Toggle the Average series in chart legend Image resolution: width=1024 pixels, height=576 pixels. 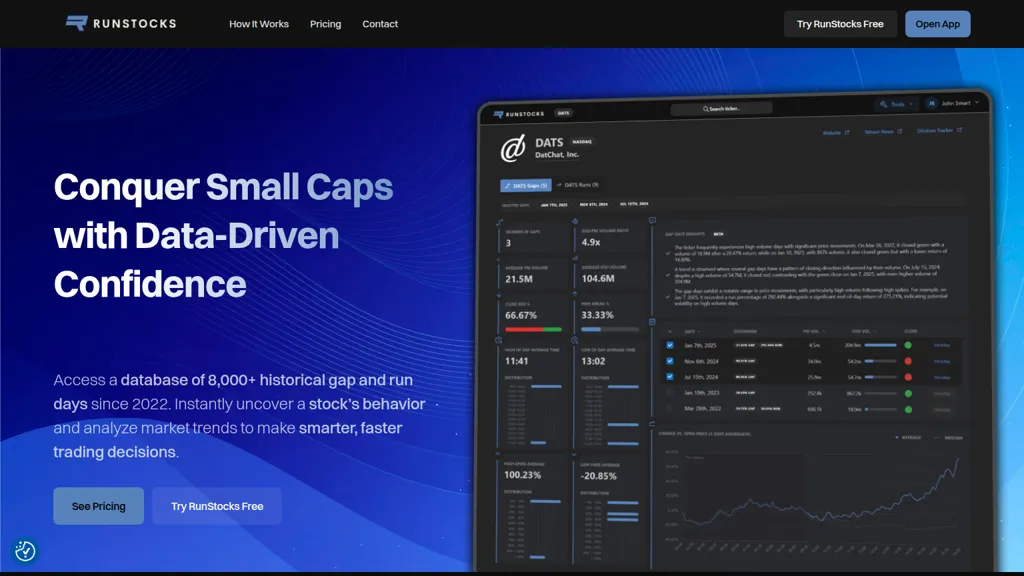(908, 438)
